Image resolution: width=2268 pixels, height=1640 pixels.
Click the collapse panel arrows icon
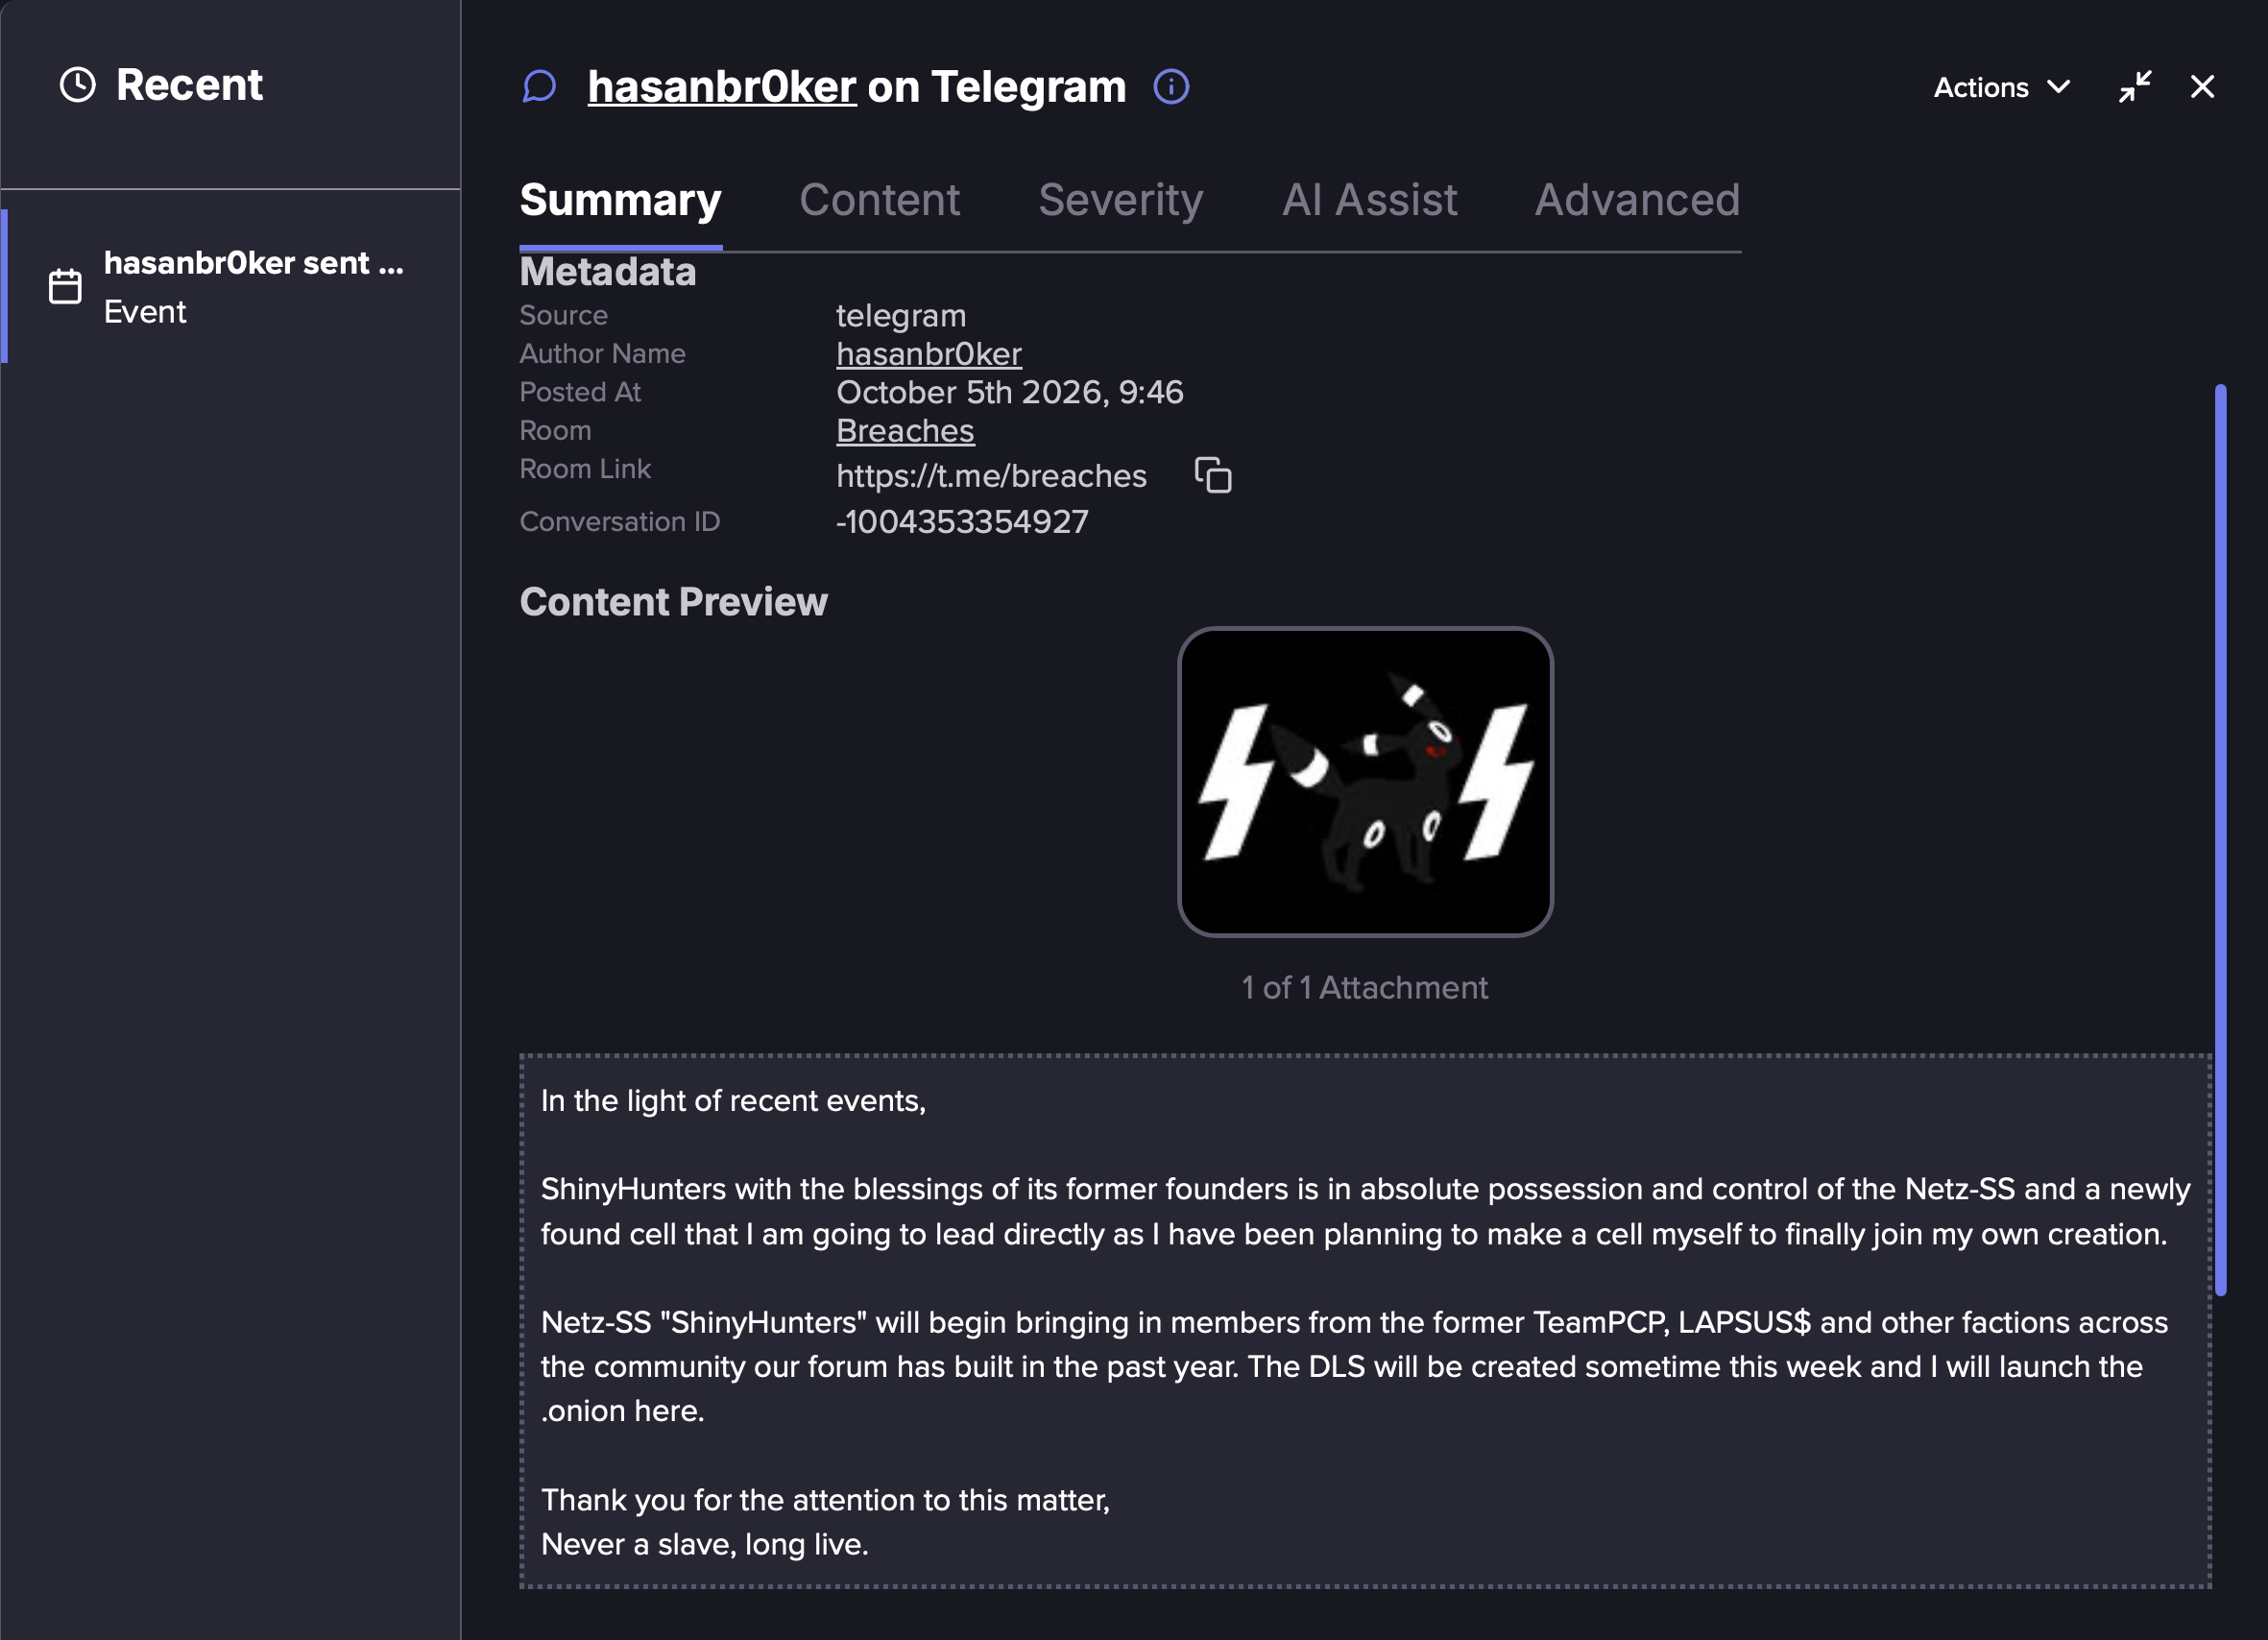pyautogui.click(x=2135, y=87)
